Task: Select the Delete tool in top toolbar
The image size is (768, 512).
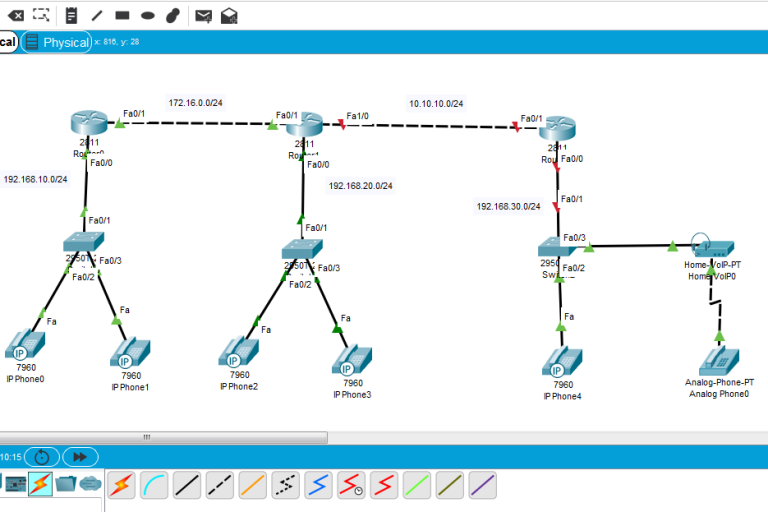Action: (x=16, y=15)
